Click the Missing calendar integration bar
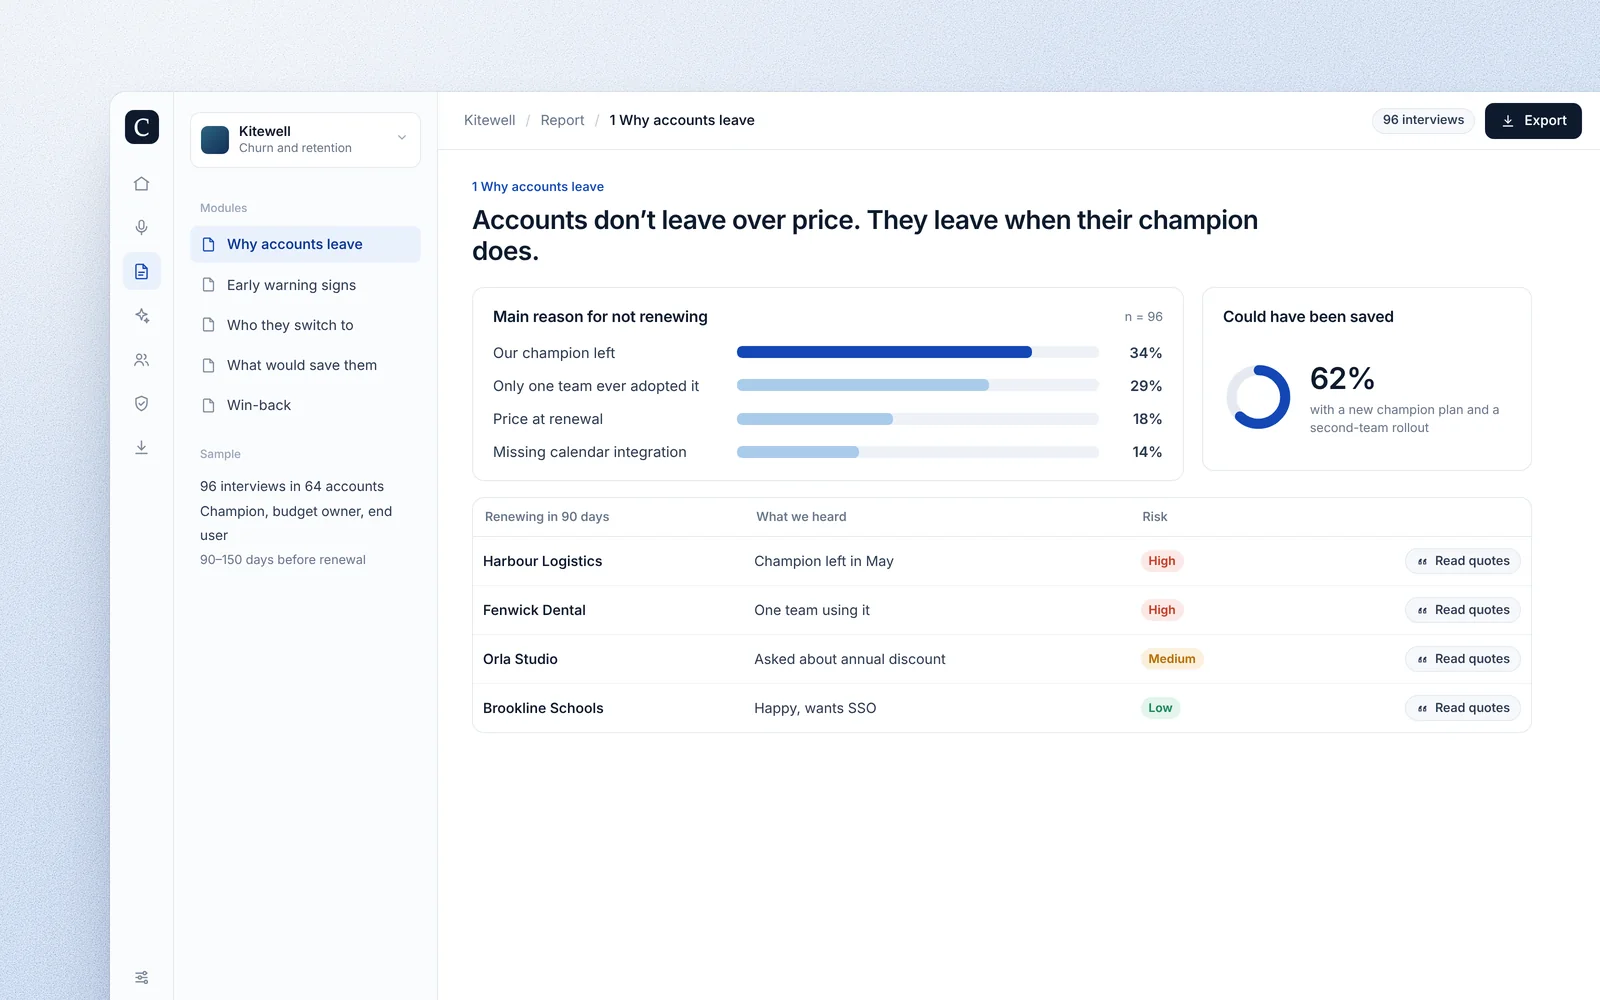This screenshot has height=1000, width=1600. coord(918,452)
